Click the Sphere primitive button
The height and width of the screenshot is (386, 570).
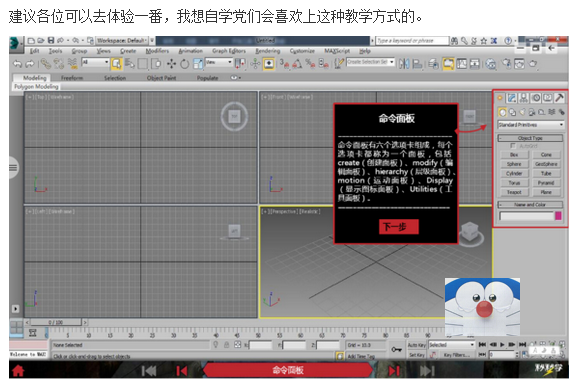[514, 164]
